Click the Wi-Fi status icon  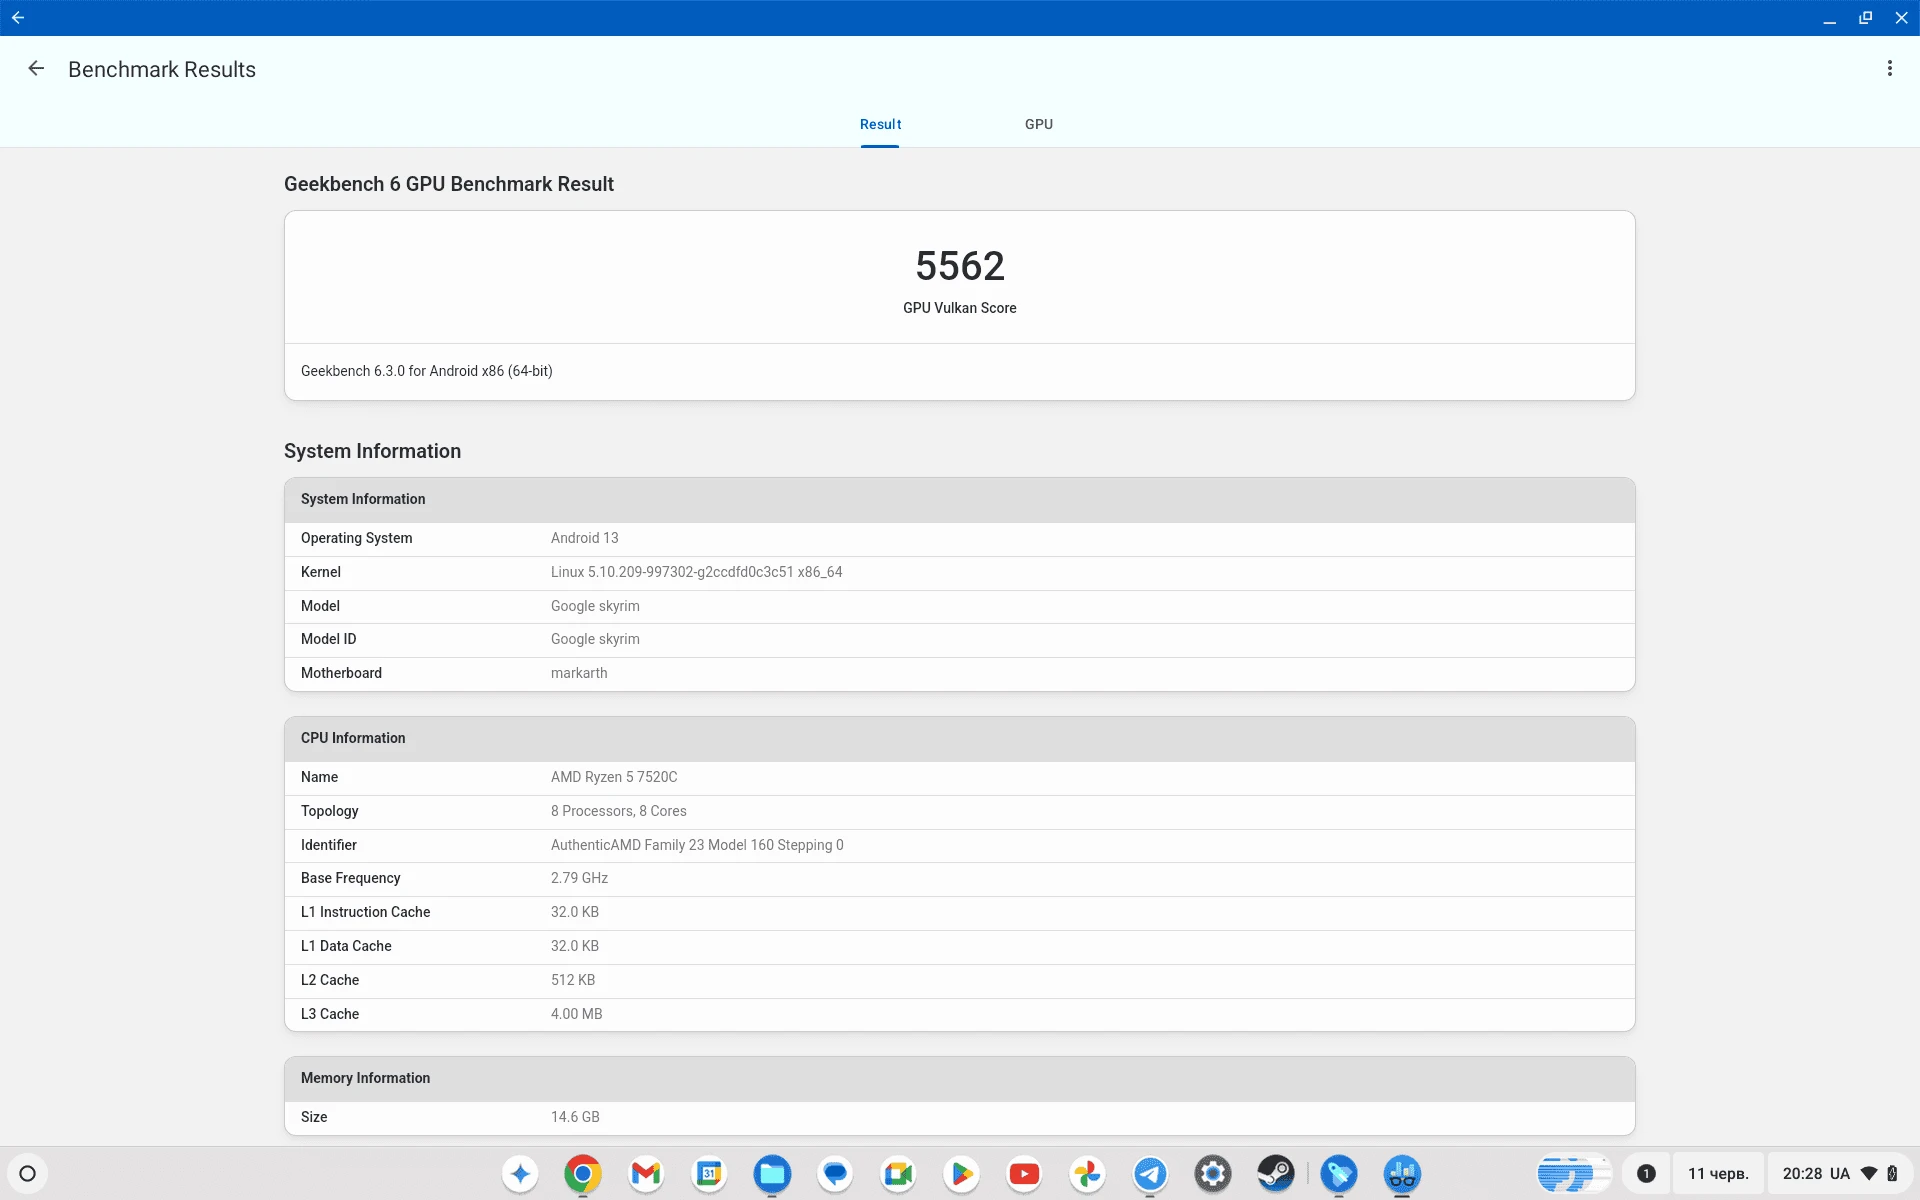point(1868,1173)
